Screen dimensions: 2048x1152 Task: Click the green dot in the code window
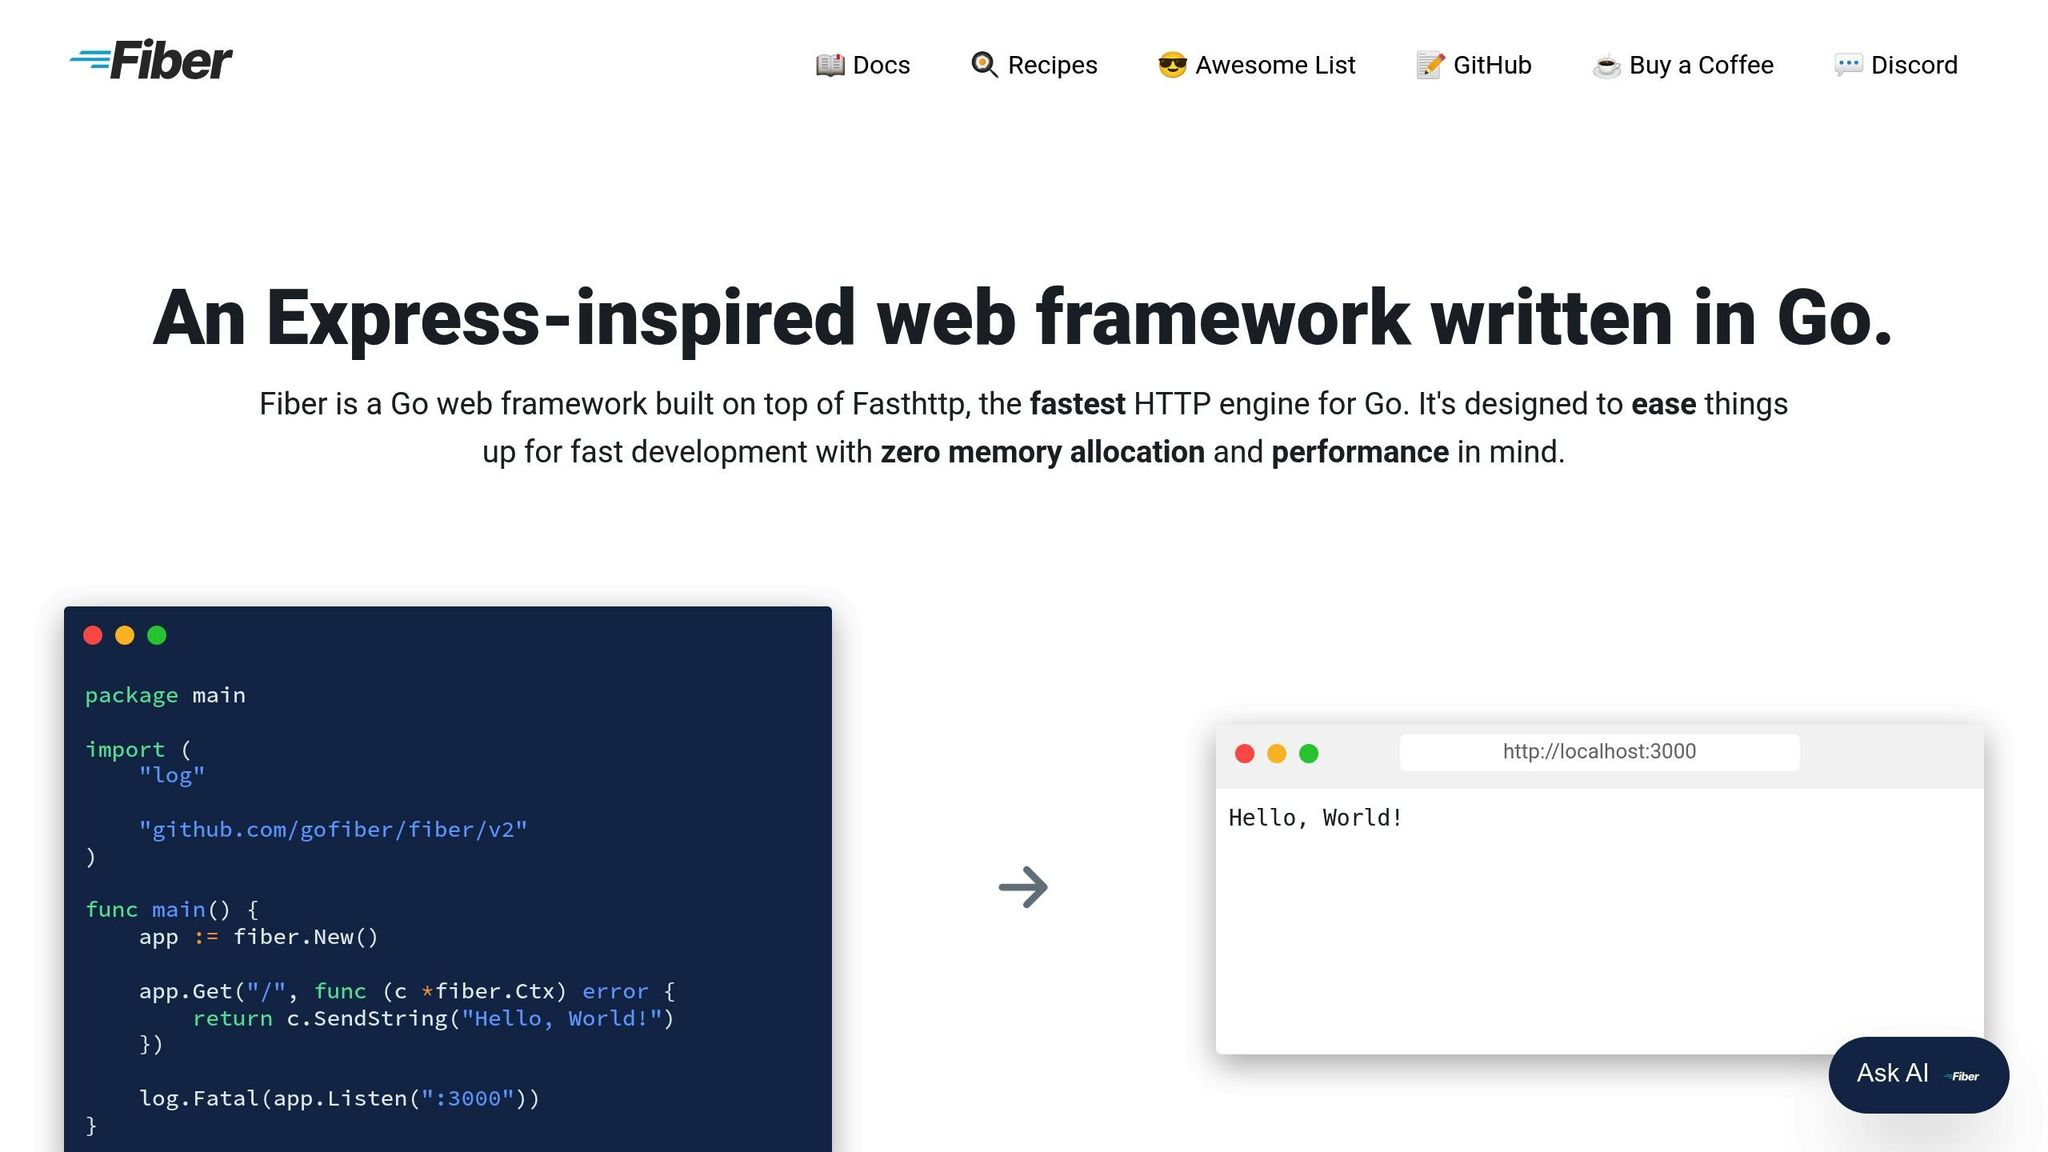(x=157, y=635)
